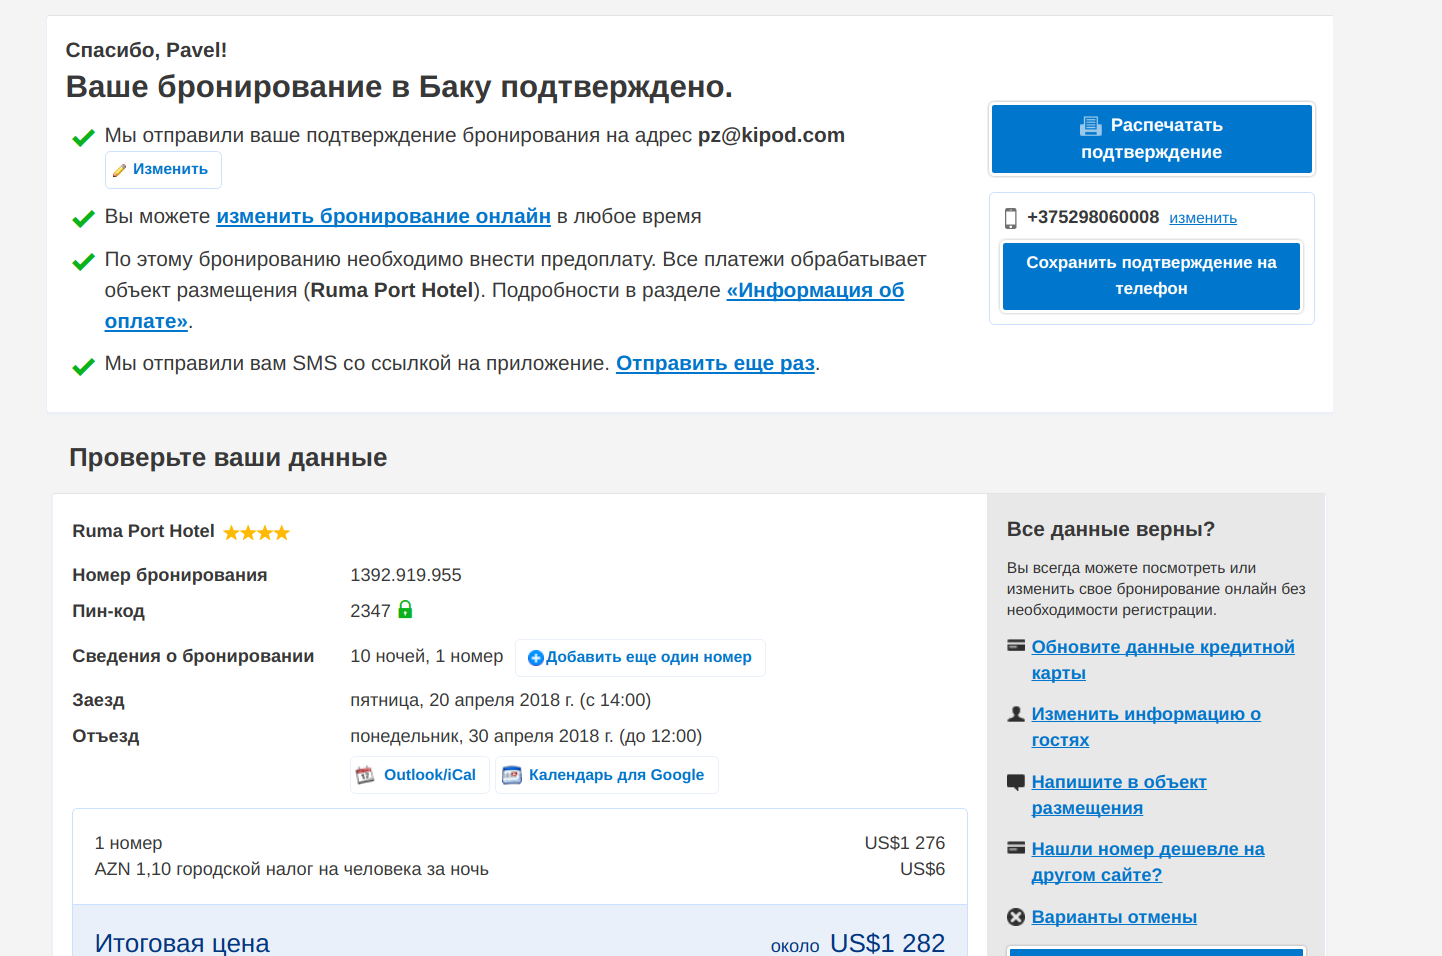The width and height of the screenshot is (1442, 956).
Task: Click total price US$1 282
Action: (887, 942)
